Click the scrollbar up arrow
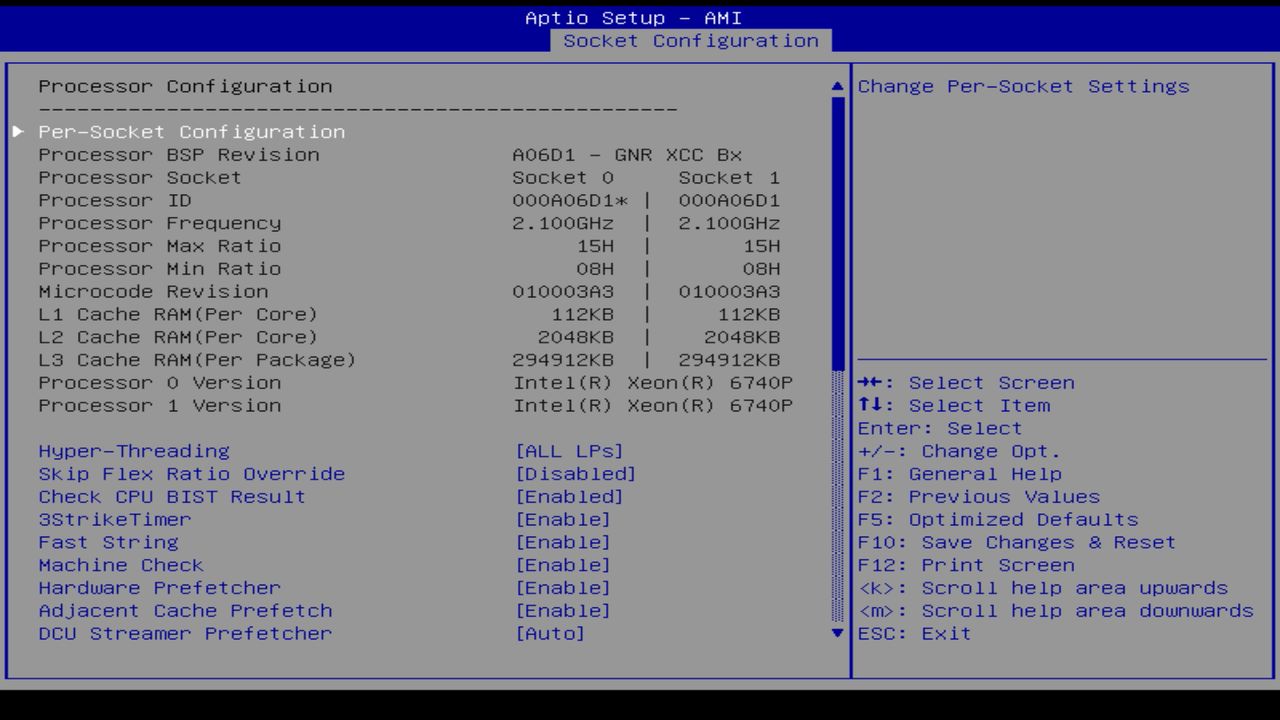Image resolution: width=1280 pixels, height=720 pixels. [837, 86]
